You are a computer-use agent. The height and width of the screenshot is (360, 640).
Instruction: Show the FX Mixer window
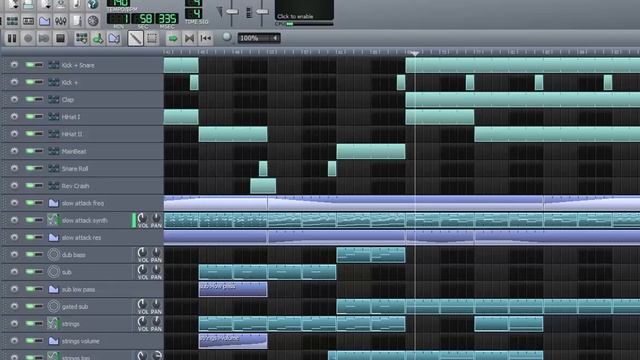click(60, 20)
